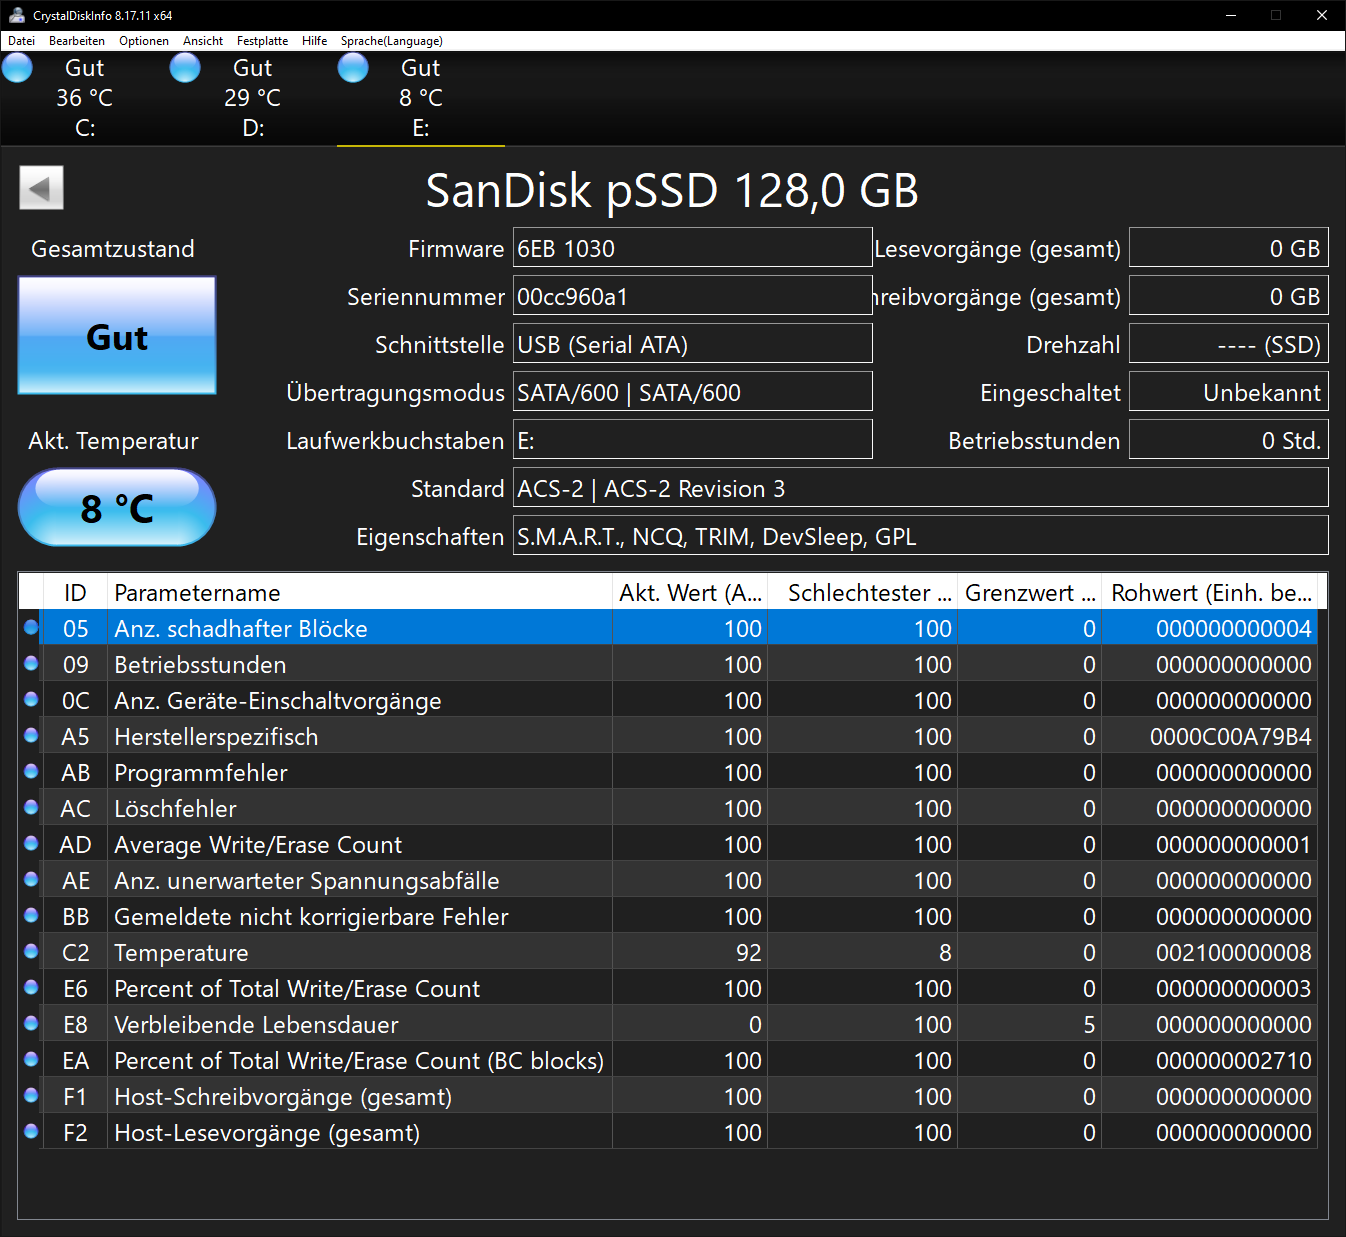Image resolution: width=1346 pixels, height=1237 pixels.
Task: Click the Eigenschaften features field
Action: pyautogui.click(x=920, y=536)
